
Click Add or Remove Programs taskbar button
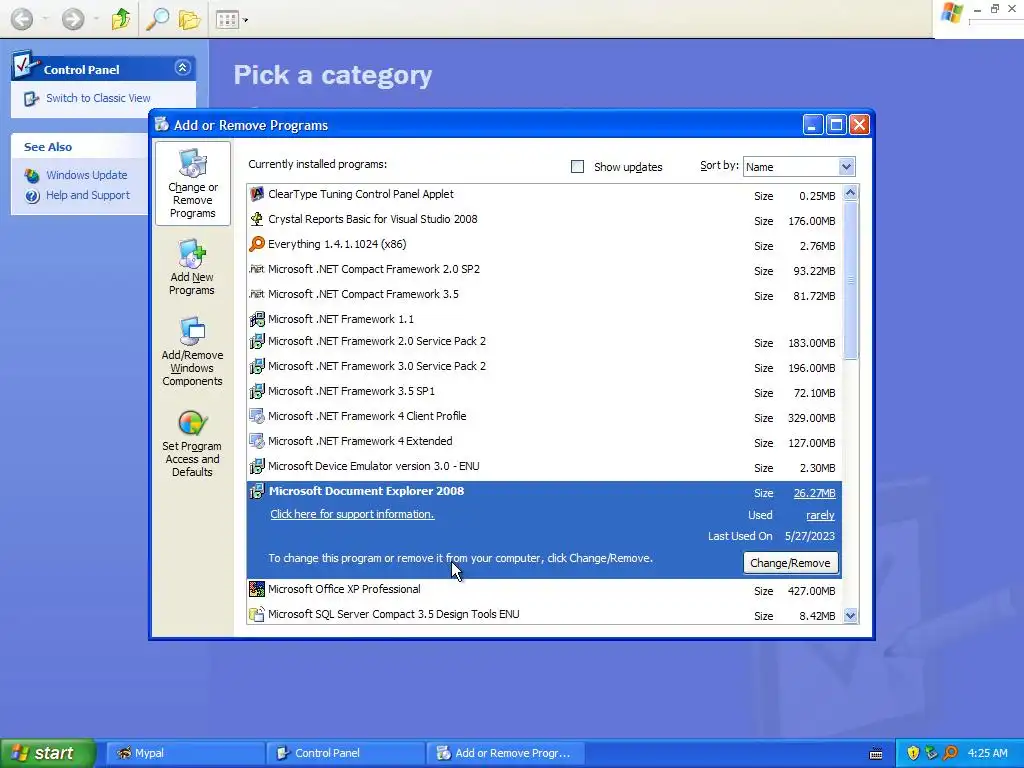505,753
